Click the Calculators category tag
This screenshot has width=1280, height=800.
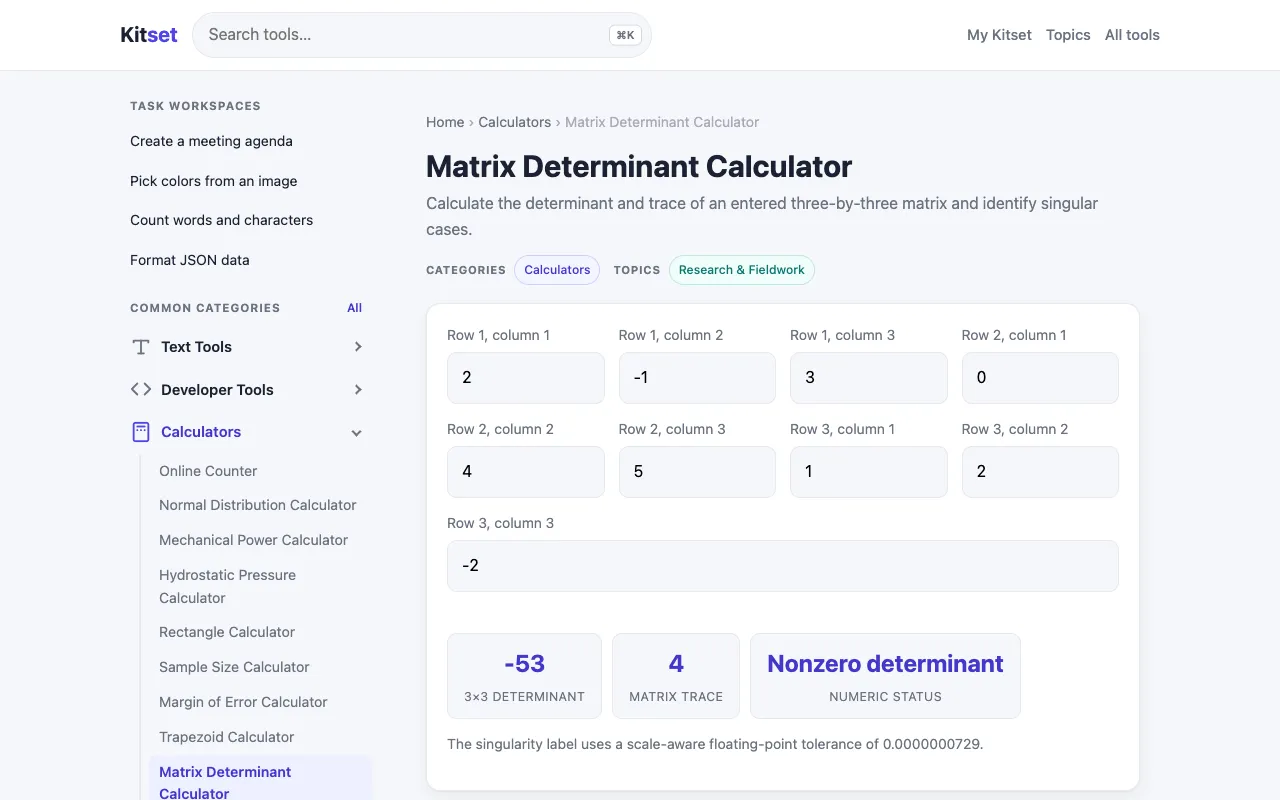557,270
